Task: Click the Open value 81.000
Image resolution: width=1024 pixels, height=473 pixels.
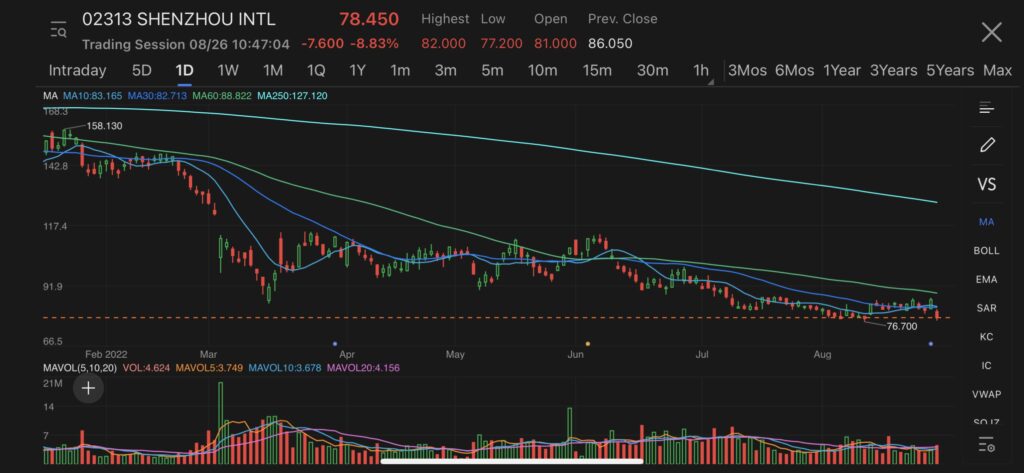Action: coord(555,44)
